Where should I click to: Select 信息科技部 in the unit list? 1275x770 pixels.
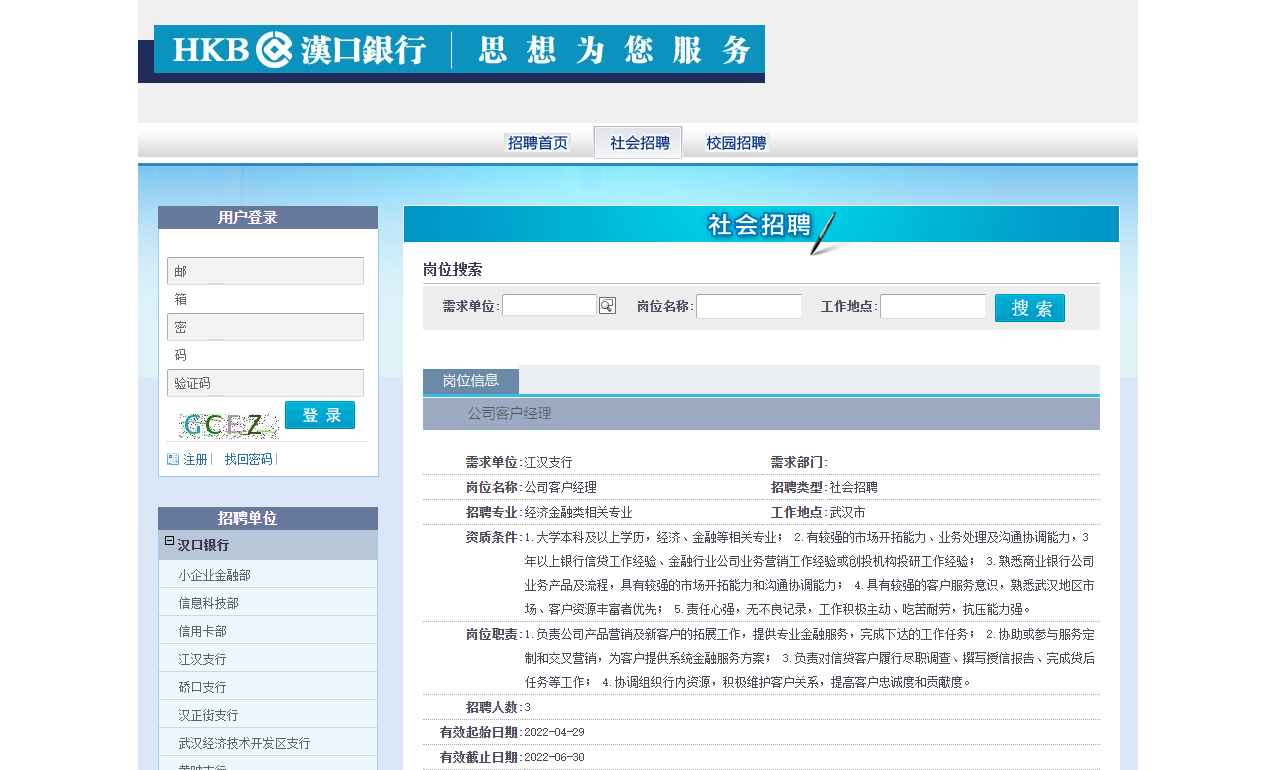coord(208,603)
